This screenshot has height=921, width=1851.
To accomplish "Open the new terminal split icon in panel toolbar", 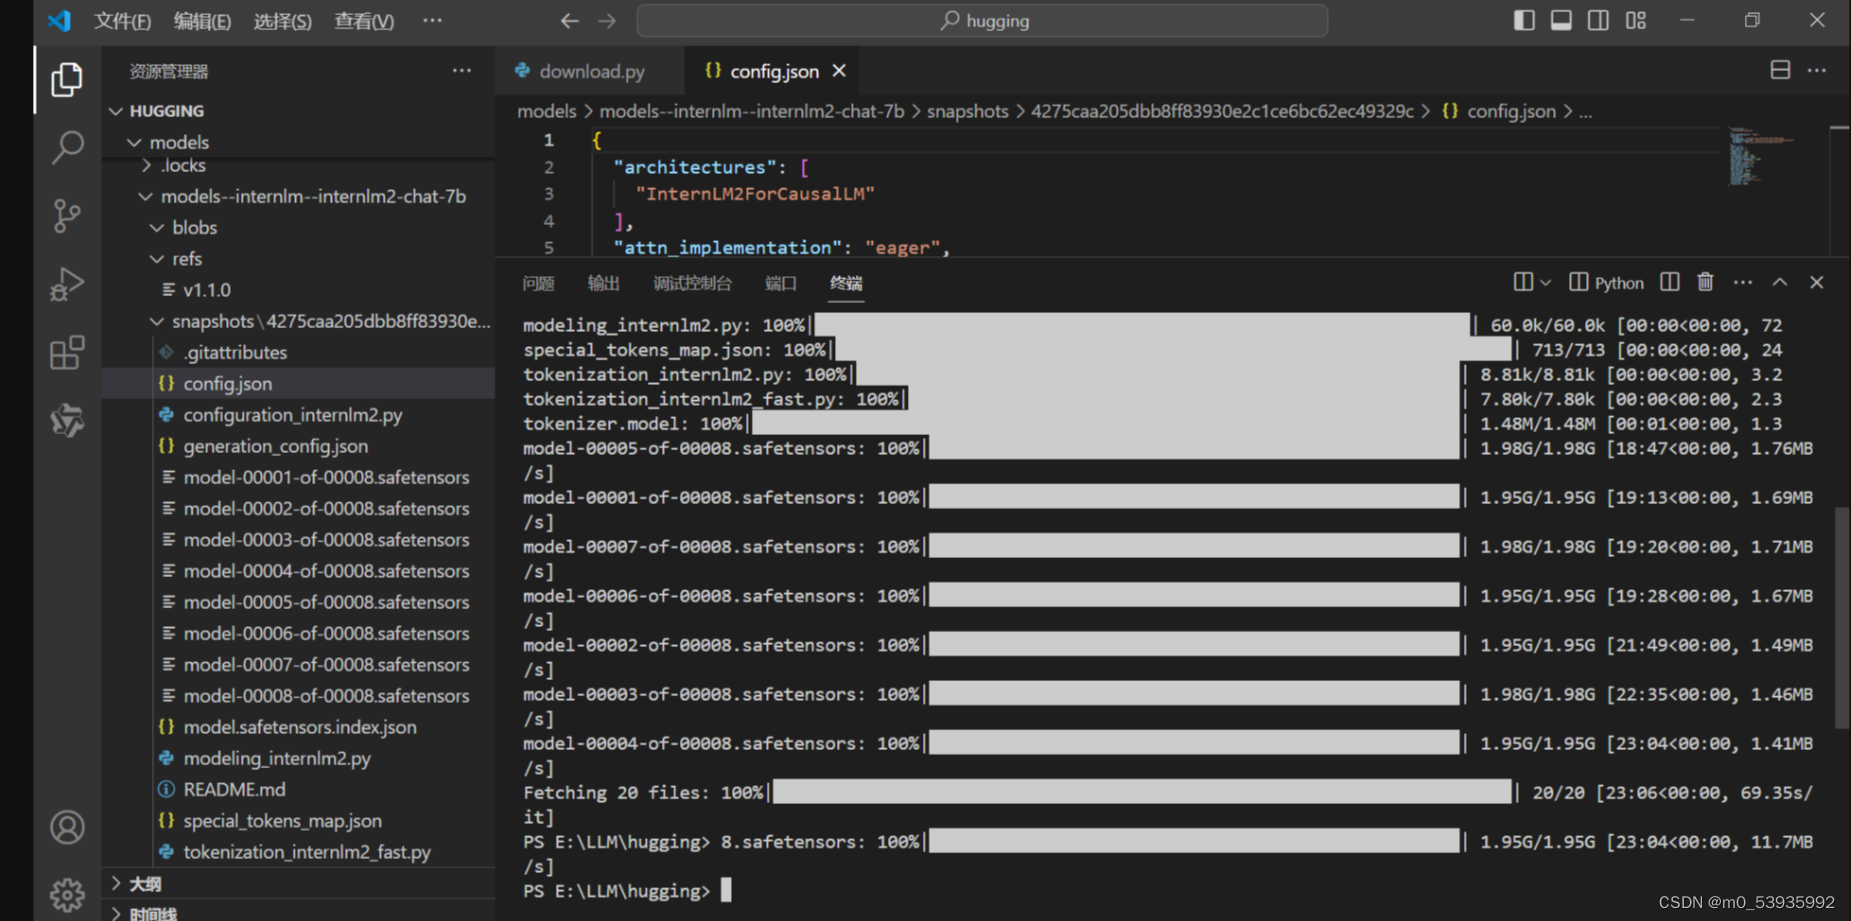I will (1523, 282).
